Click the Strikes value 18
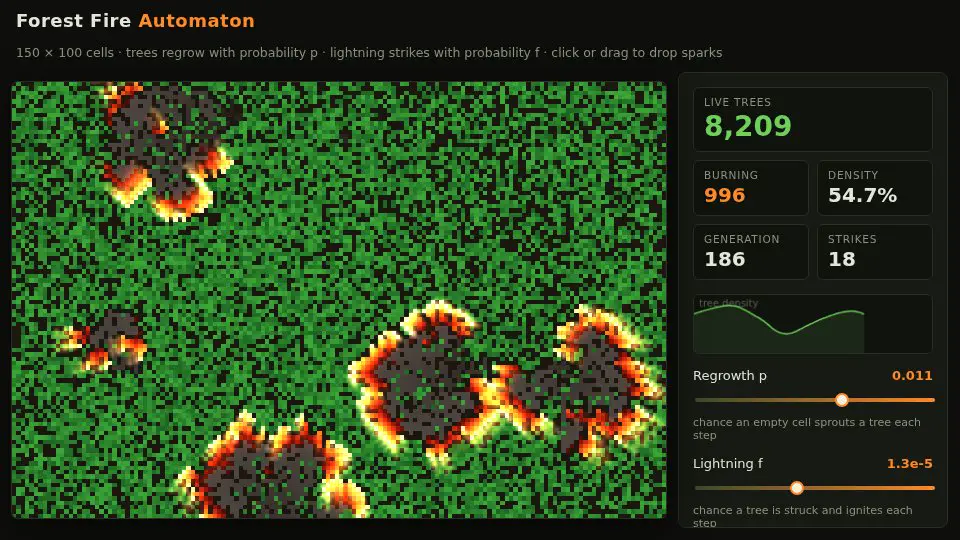 pyautogui.click(x=841, y=259)
